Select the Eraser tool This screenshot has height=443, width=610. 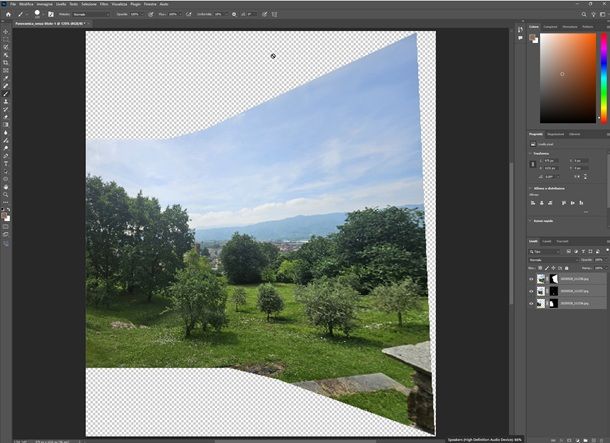[x=5, y=117]
